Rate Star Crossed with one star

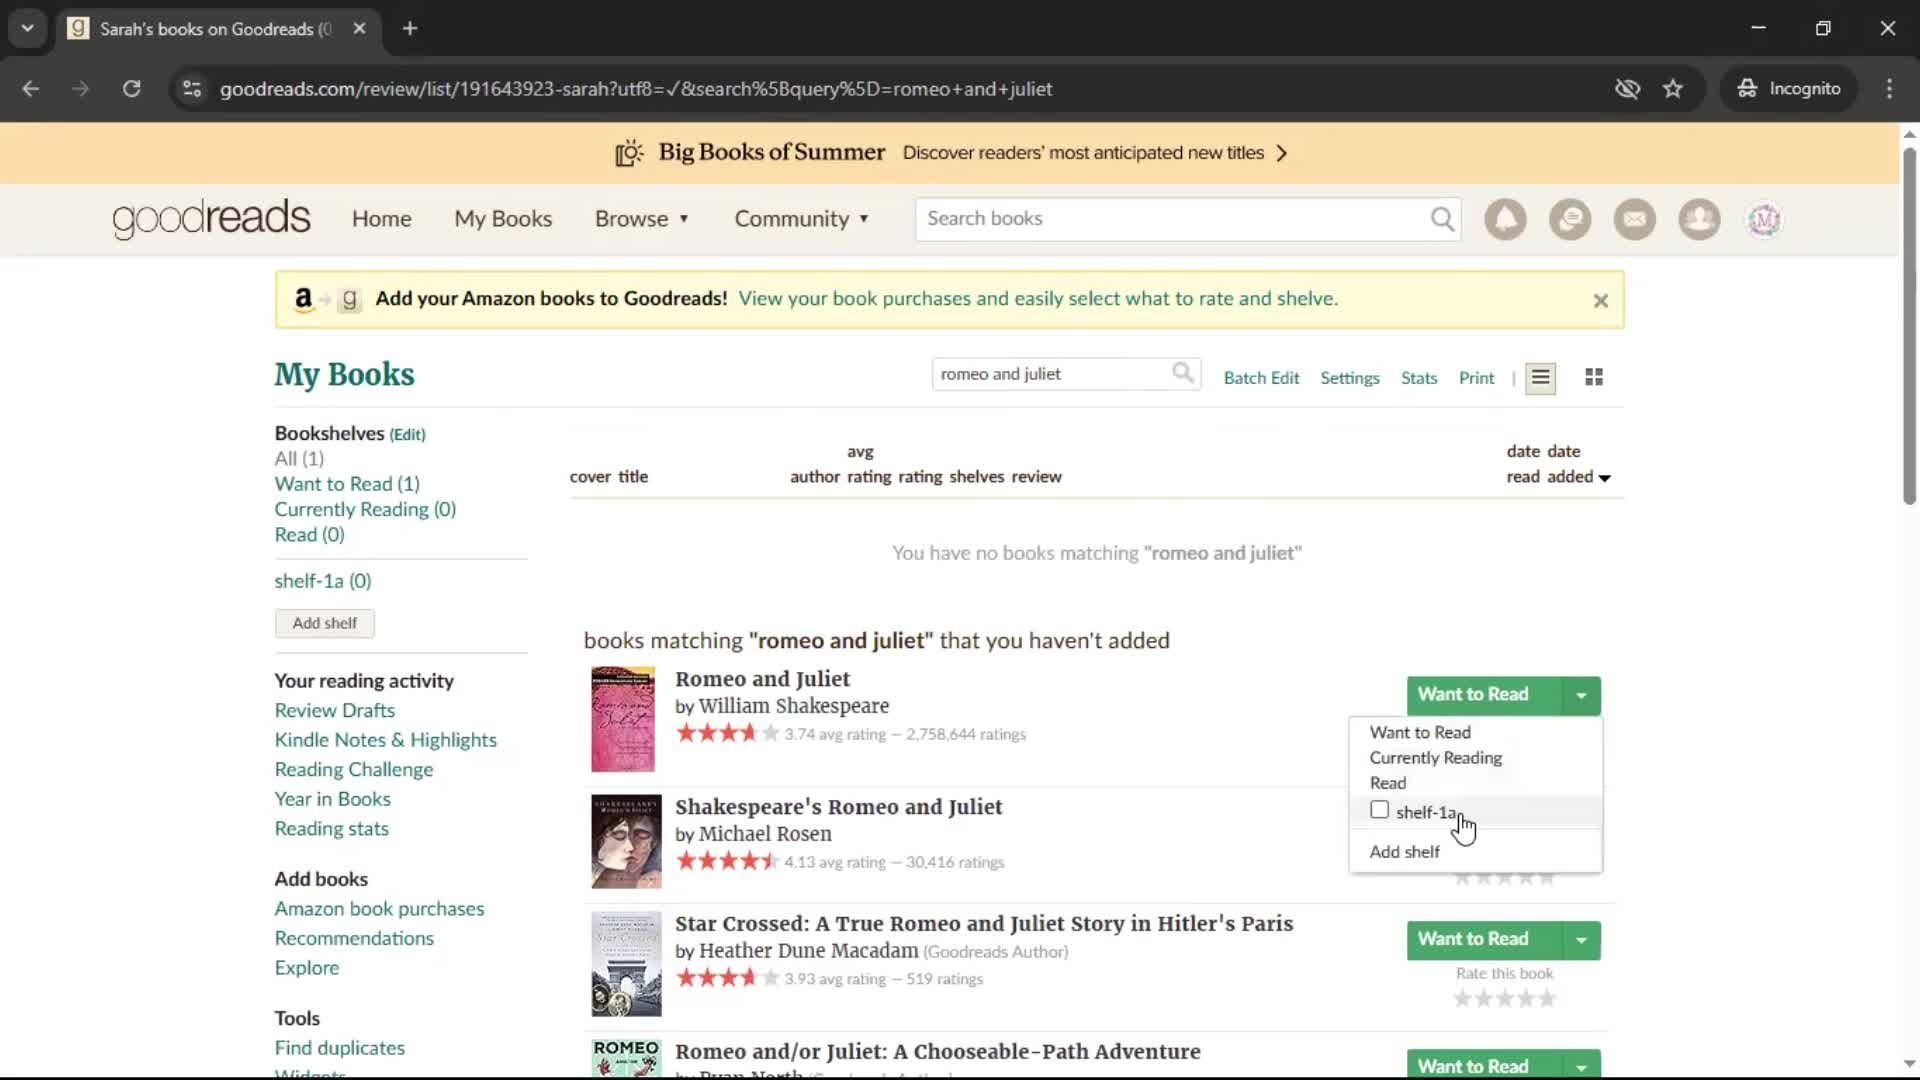point(1462,998)
